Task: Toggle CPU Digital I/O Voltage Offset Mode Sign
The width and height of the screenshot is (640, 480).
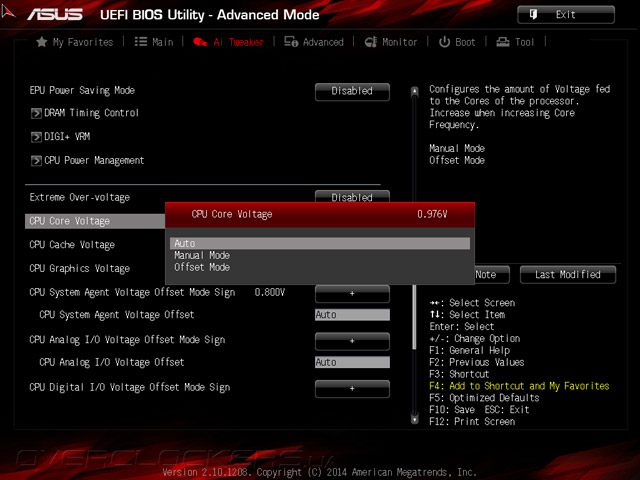Action: coord(352,389)
